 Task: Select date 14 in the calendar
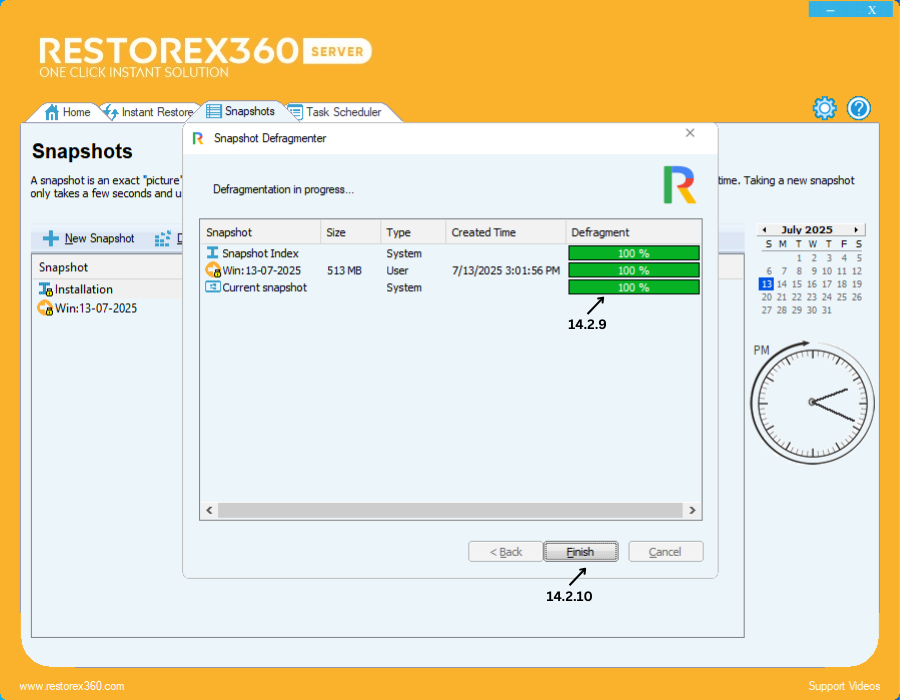(782, 284)
